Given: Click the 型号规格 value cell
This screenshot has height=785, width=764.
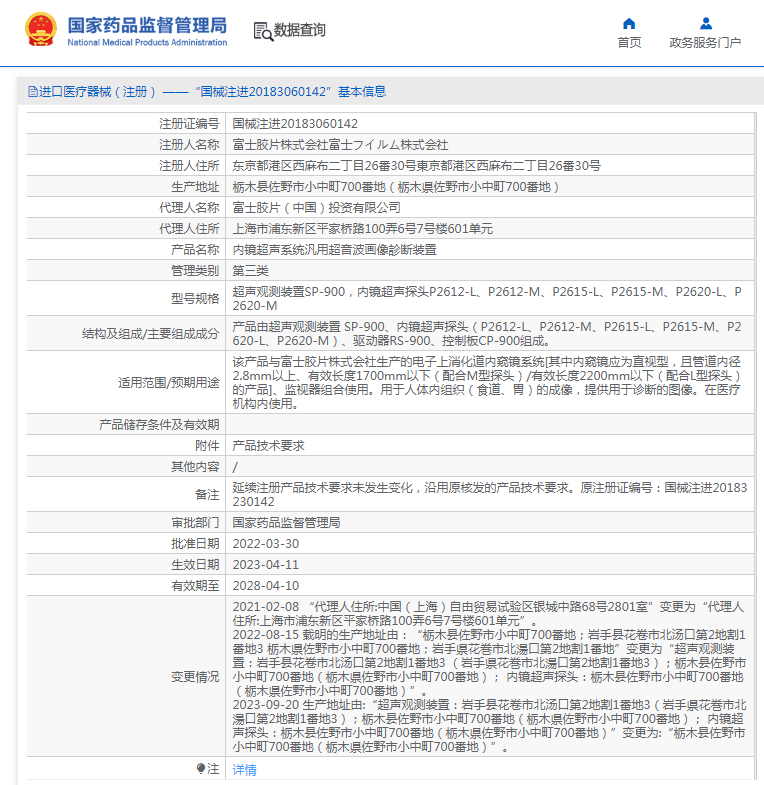Looking at the screenshot, I should point(490,298).
